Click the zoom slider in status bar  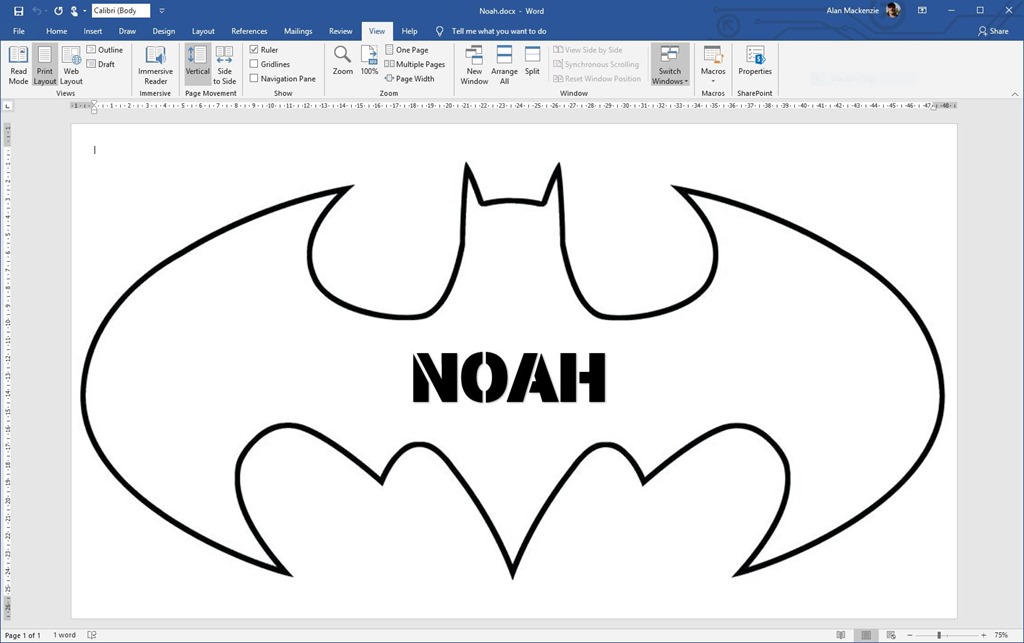(939, 635)
